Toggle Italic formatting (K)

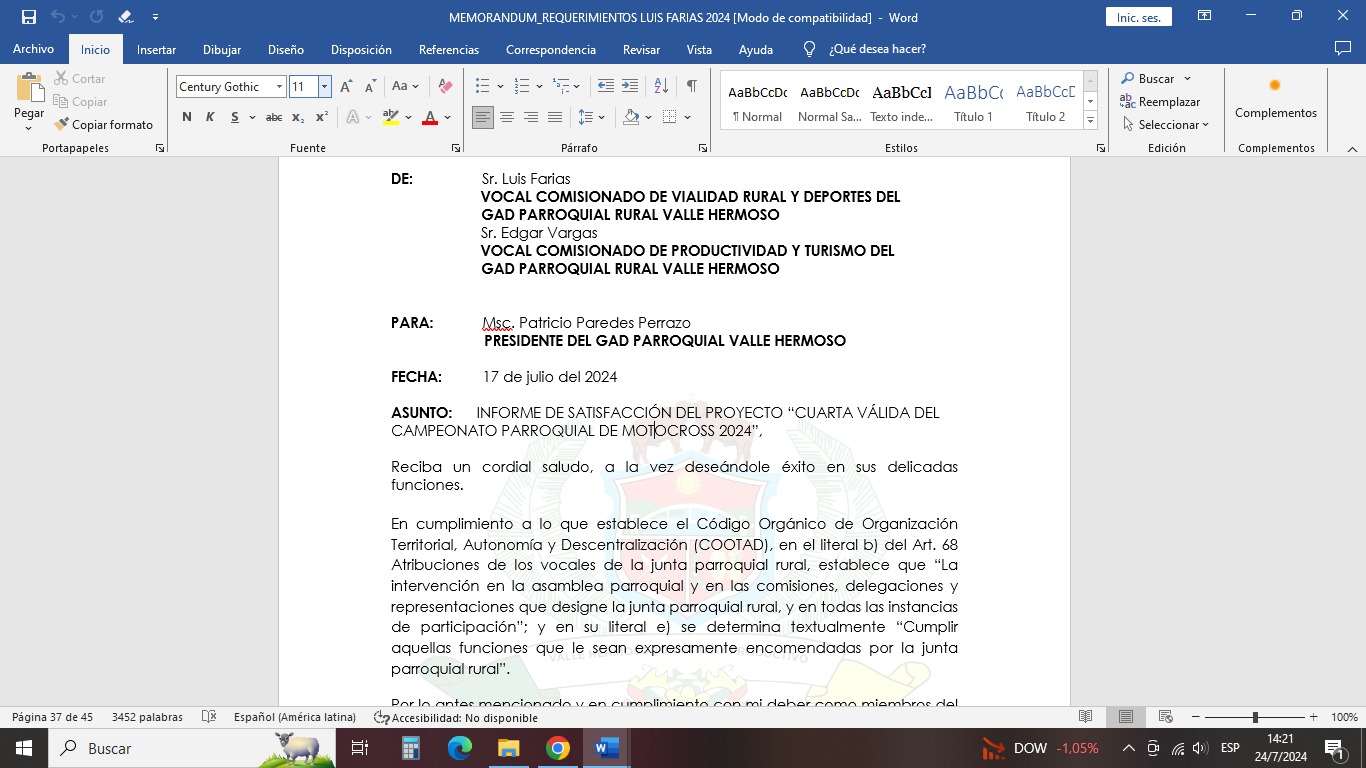(x=210, y=118)
